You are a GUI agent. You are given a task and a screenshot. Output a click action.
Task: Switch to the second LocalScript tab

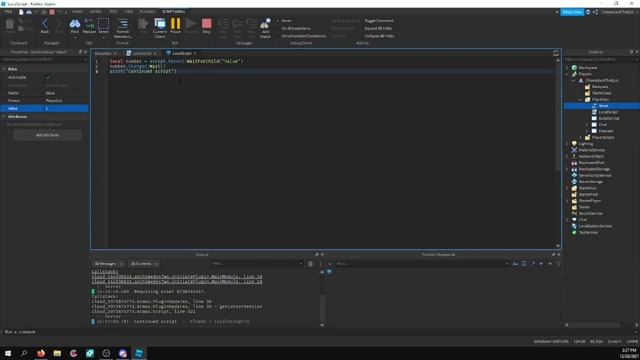point(142,53)
